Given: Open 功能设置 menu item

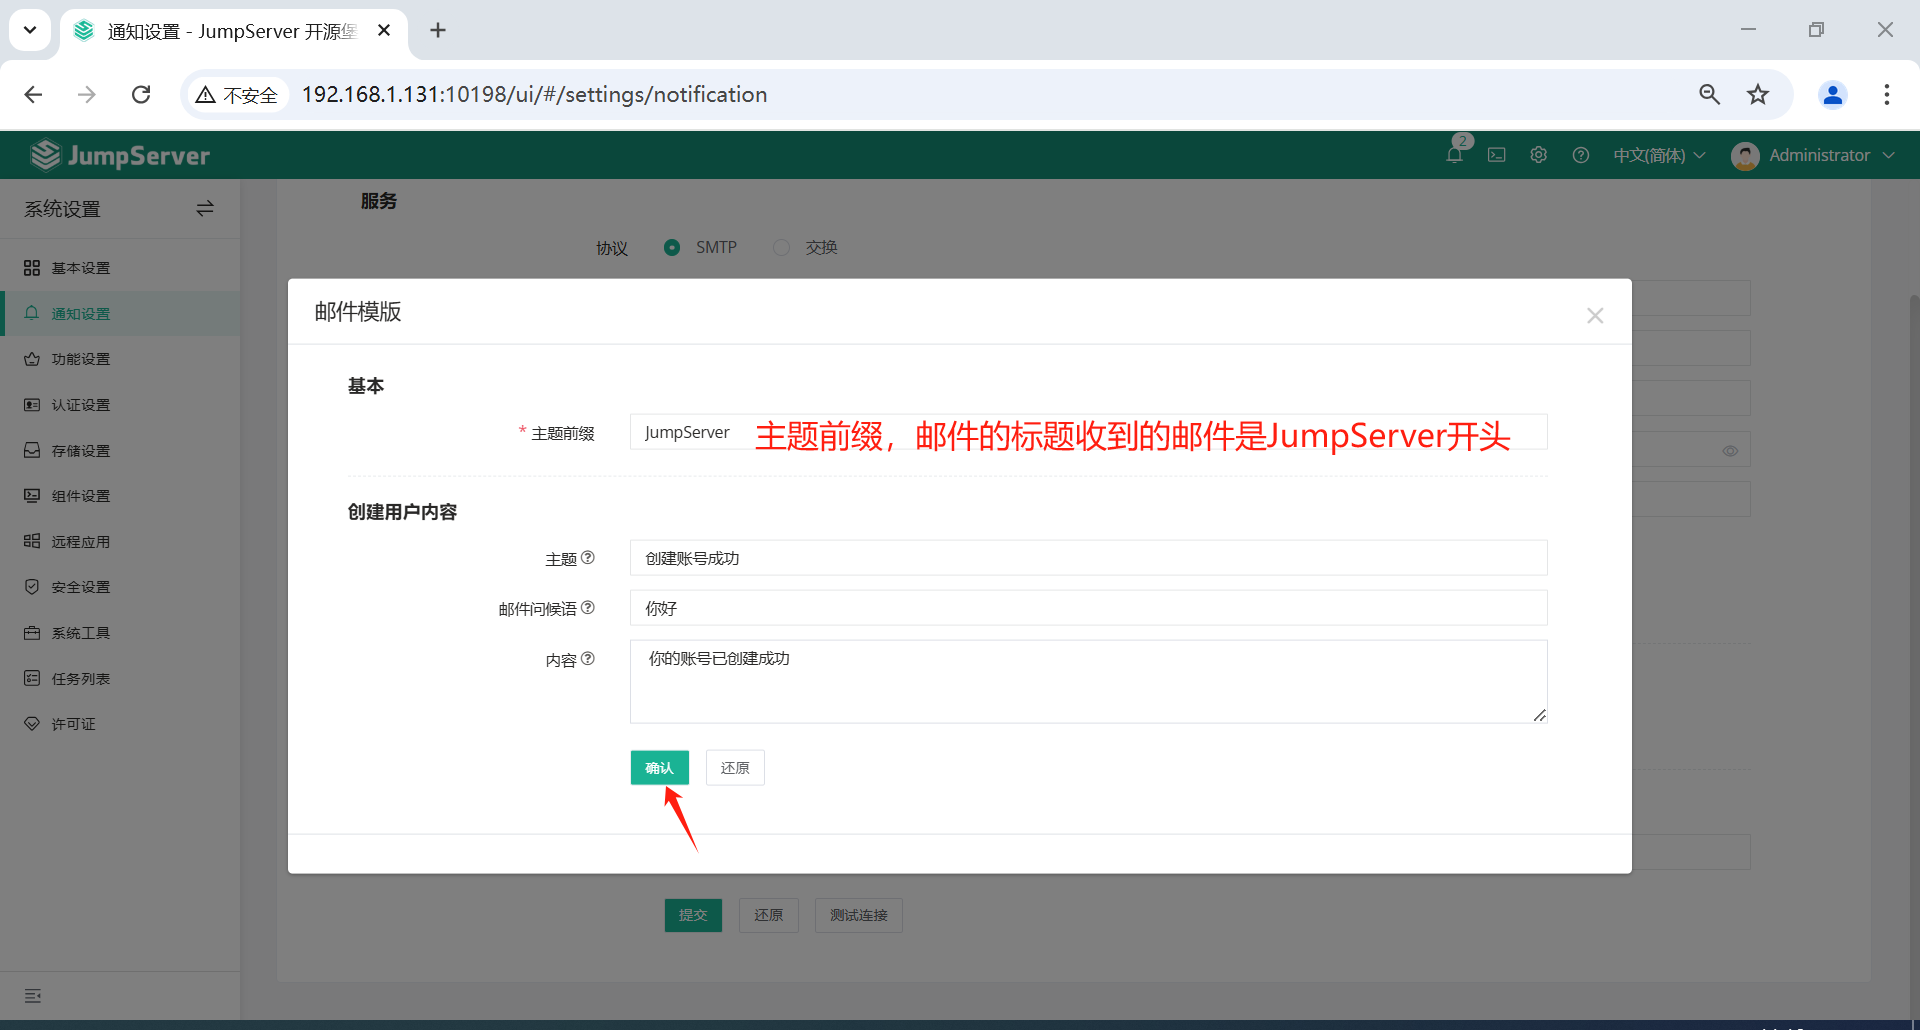Looking at the screenshot, I should 120,359.
